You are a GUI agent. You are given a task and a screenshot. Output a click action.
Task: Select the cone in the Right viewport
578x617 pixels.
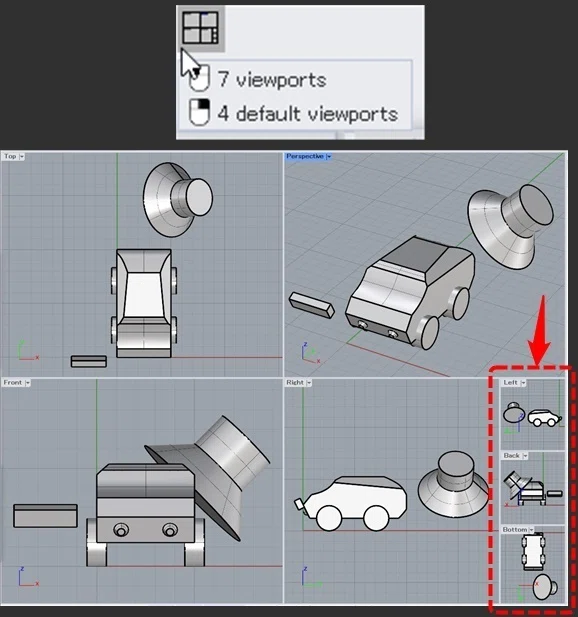click(453, 485)
